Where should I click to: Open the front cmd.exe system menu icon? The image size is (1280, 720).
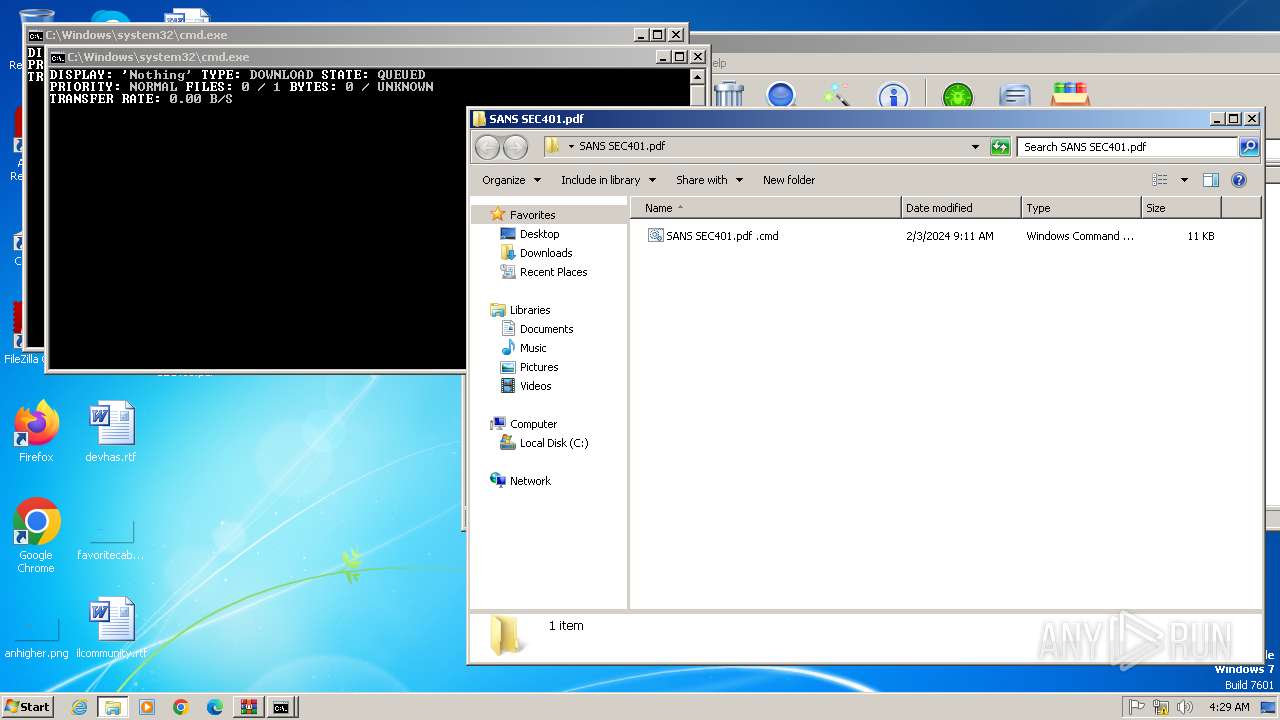[58, 57]
